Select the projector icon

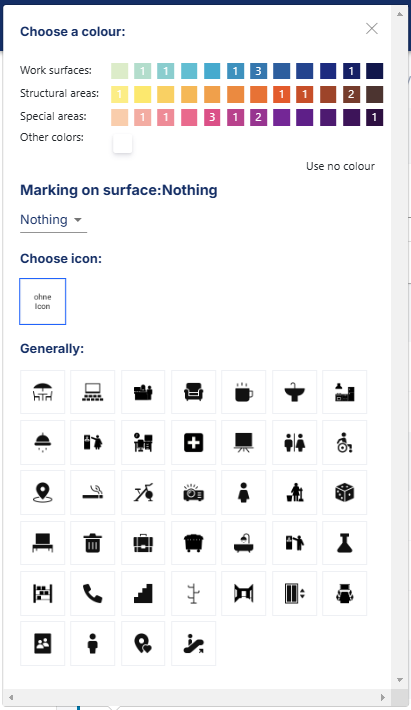point(193,493)
